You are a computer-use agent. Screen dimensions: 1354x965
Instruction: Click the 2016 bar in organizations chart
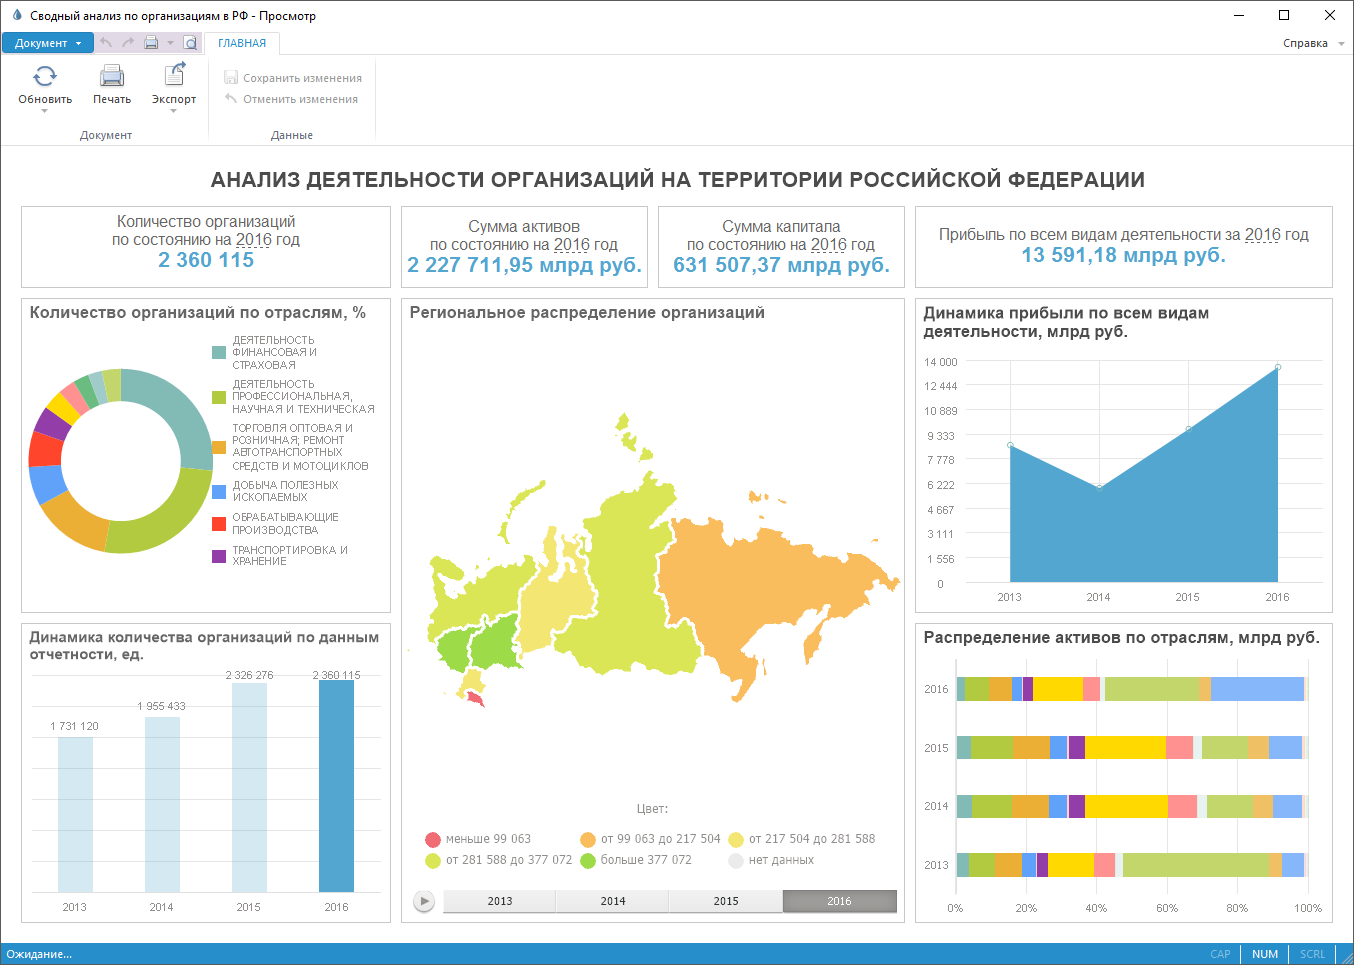coord(336,785)
